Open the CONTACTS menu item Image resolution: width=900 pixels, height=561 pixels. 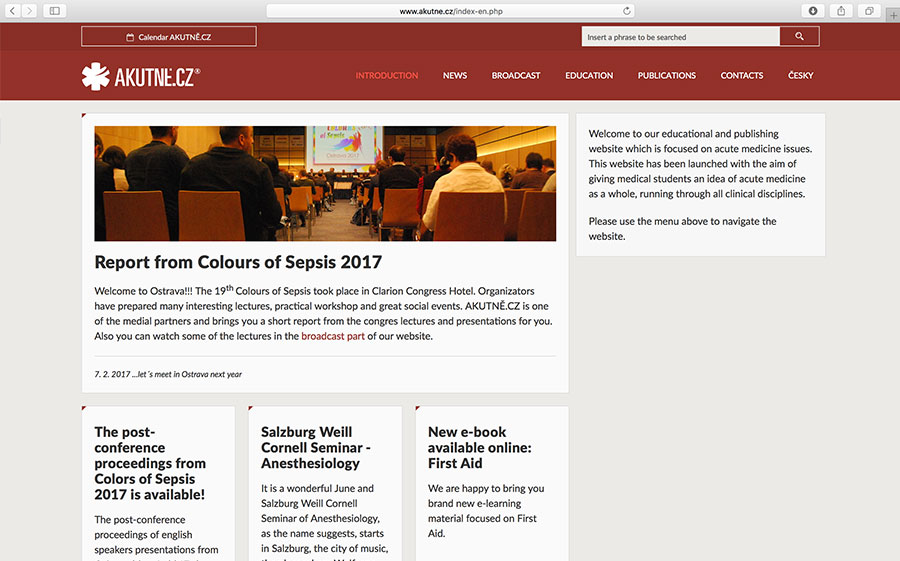point(742,75)
